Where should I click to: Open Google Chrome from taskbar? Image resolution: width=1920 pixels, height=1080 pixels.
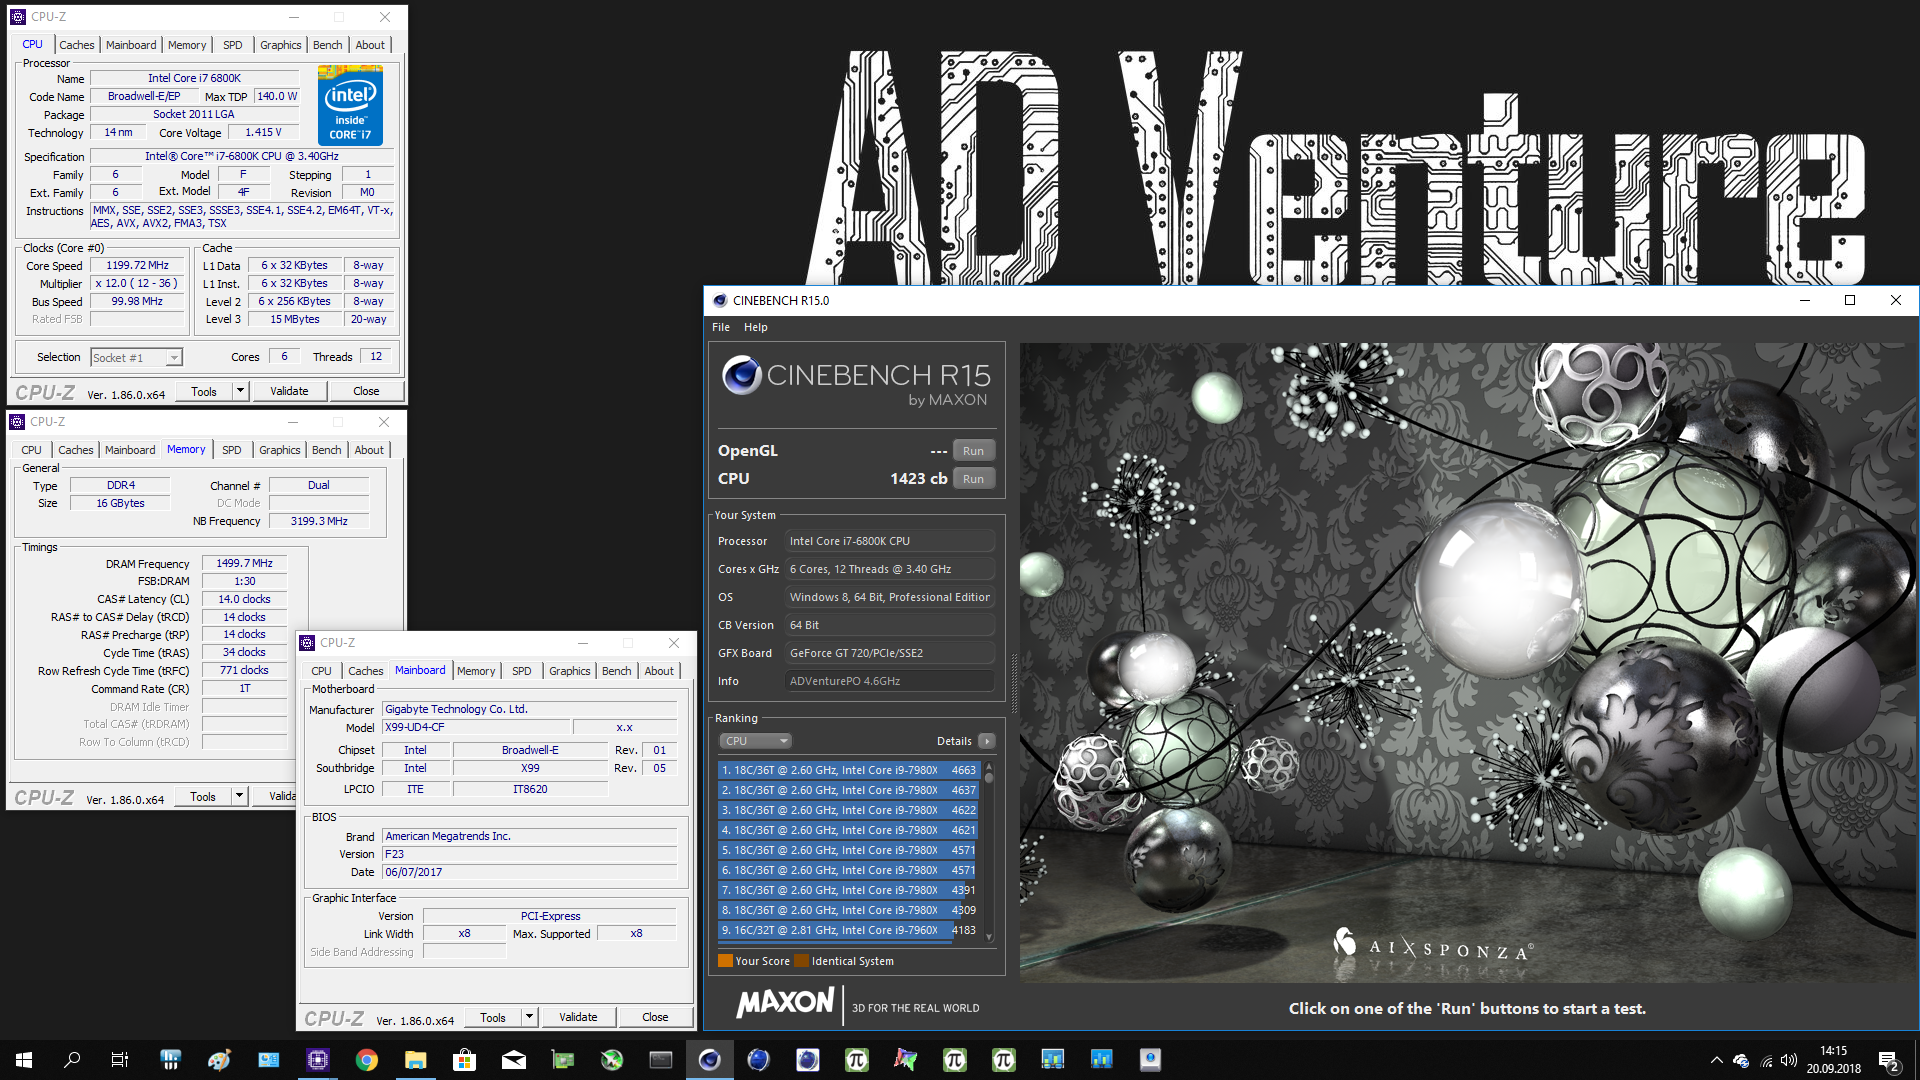tap(366, 1060)
